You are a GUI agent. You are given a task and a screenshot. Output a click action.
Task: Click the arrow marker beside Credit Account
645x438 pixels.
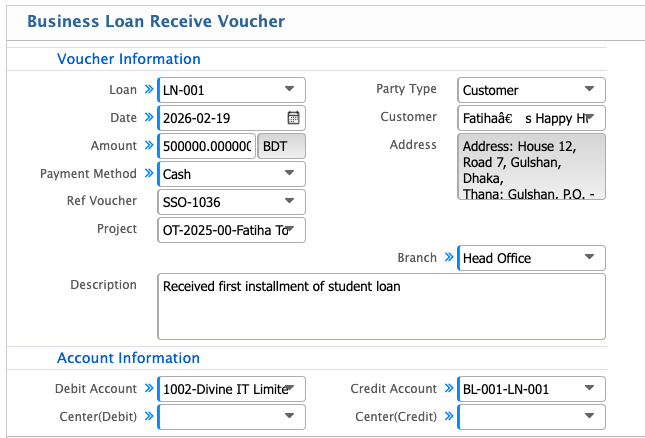(x=450, y=388)
